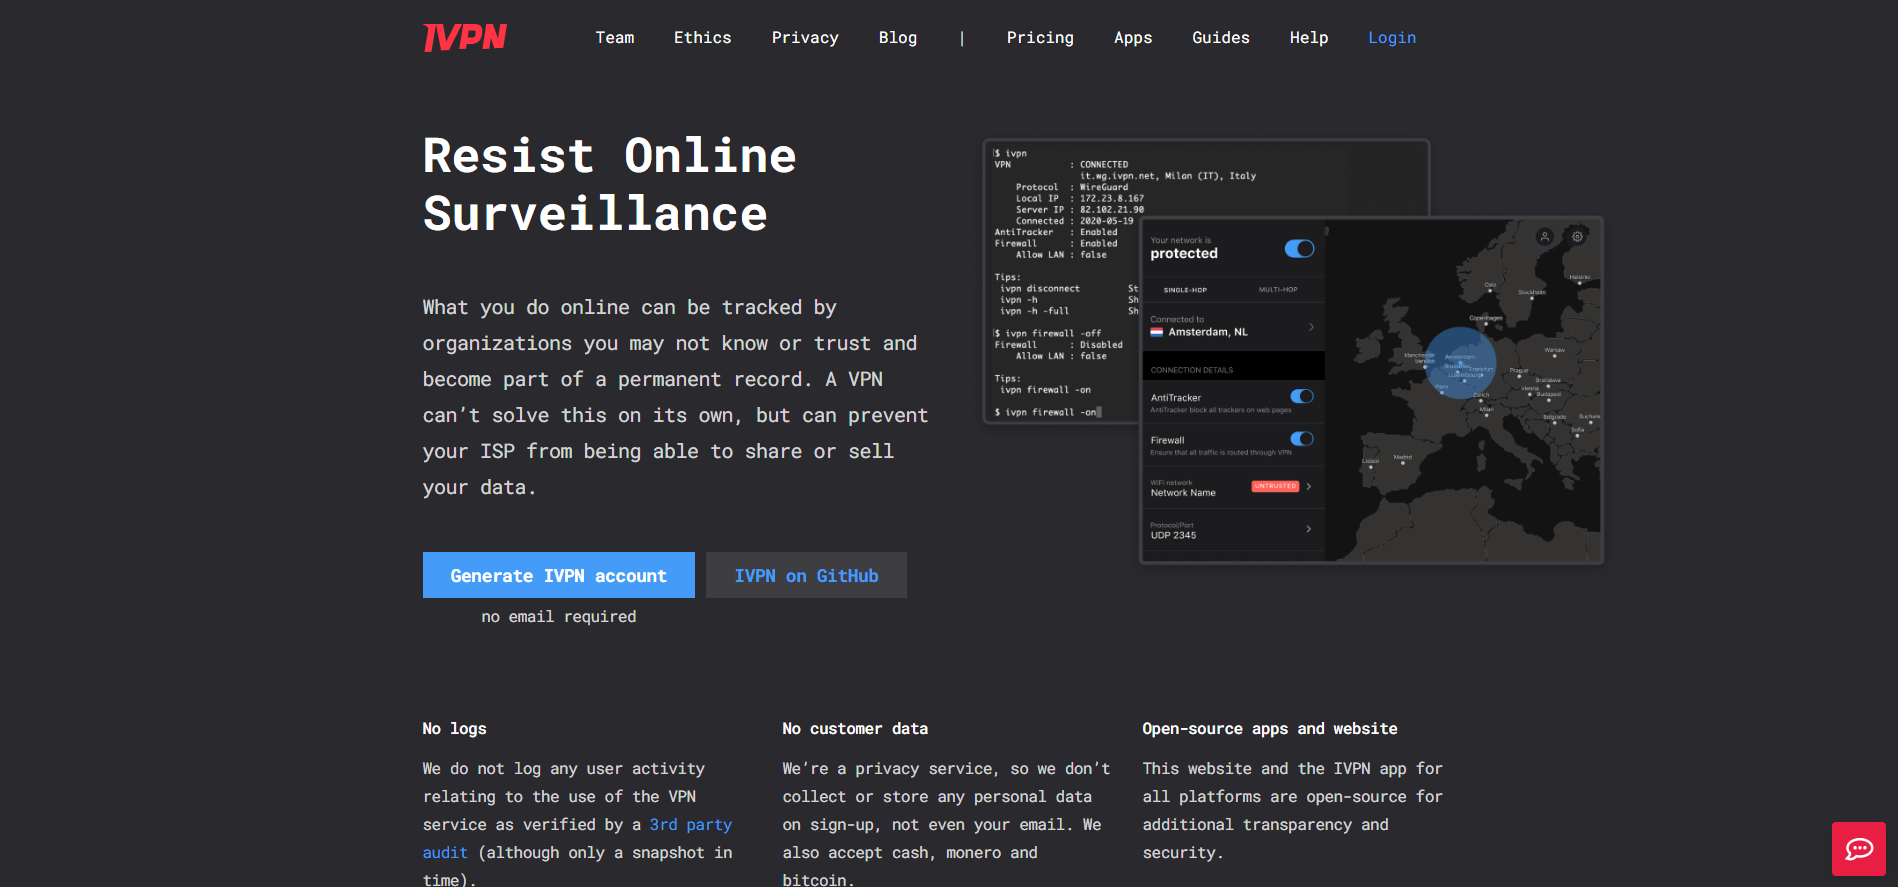Open the settings gear icon on map
Image resolution: width=1898 pixels, height=887 pixels.
1577,237
